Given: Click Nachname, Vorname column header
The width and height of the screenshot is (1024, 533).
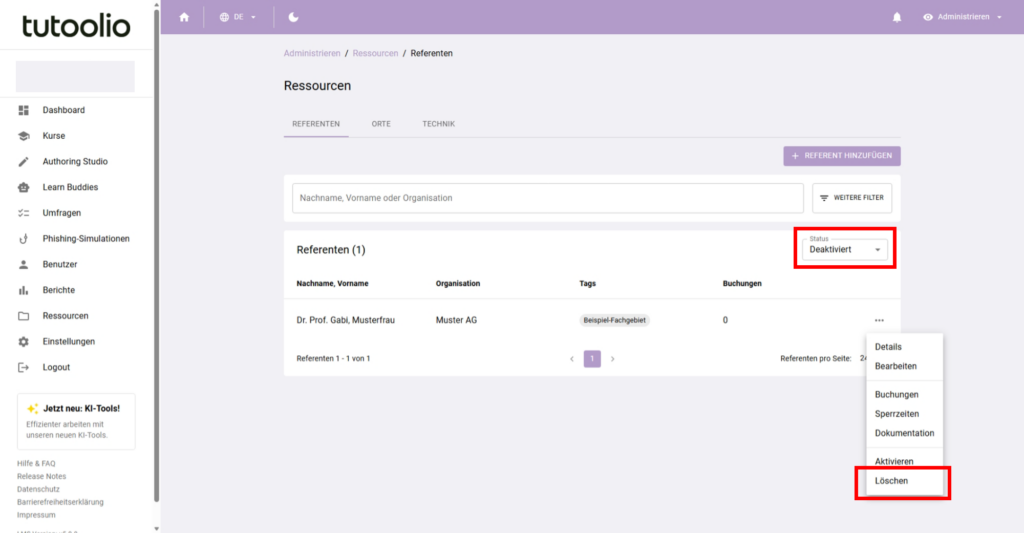Looking at the screenshot, I should [x=332, y=283].
